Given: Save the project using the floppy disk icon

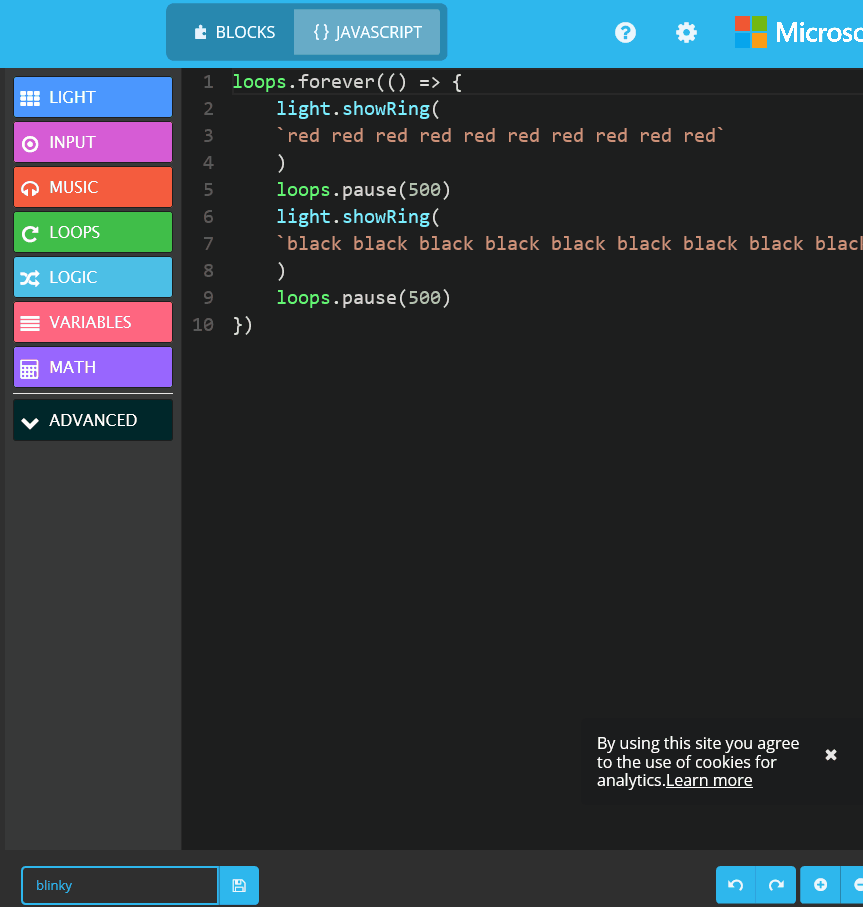Looking at the screenshot, I should [x=239, y=885].
